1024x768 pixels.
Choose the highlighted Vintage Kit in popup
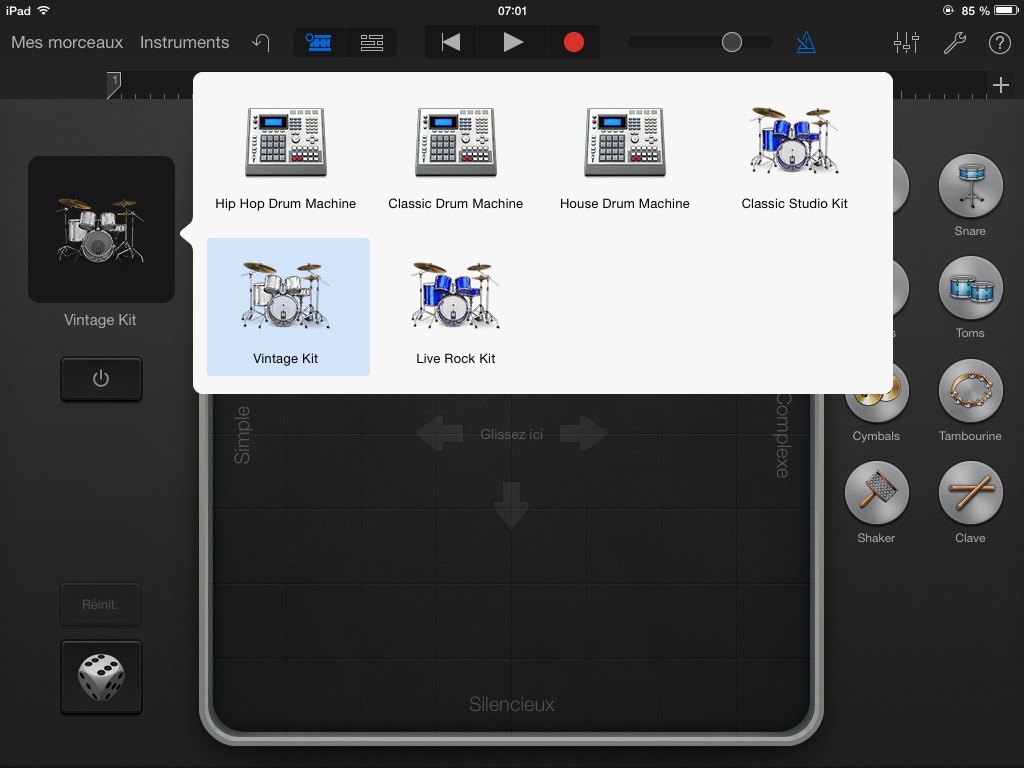coord(288,307)
